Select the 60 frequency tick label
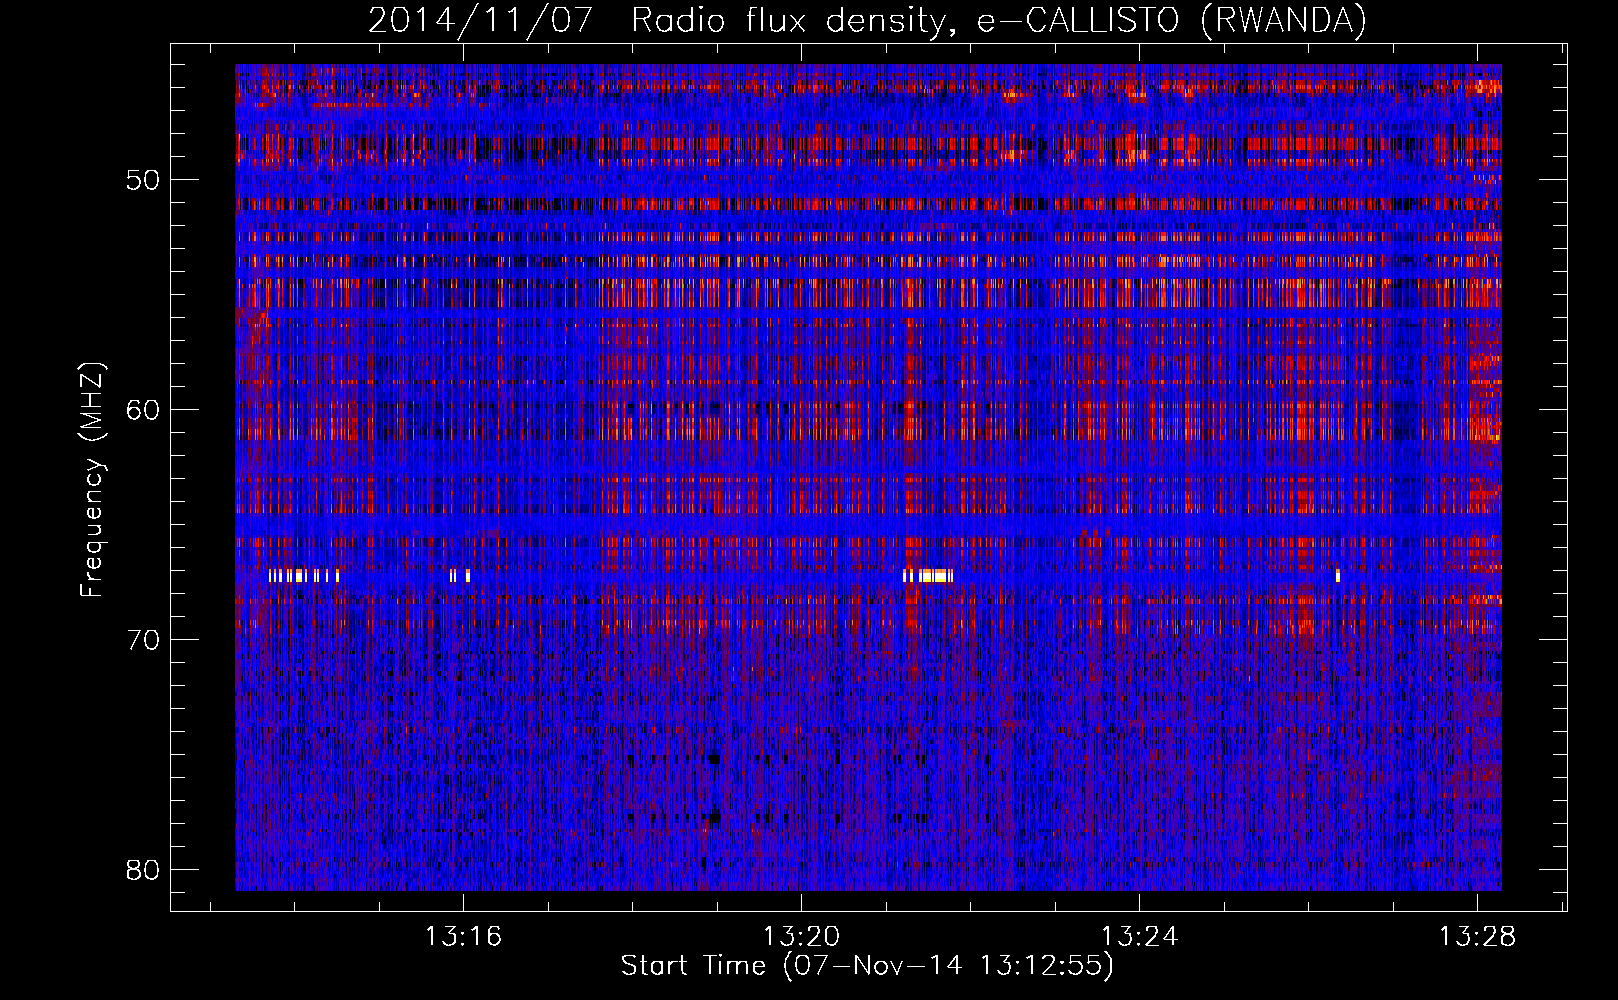The height and width of the screenshot is (1000, 1618). (x=143, y=409)
